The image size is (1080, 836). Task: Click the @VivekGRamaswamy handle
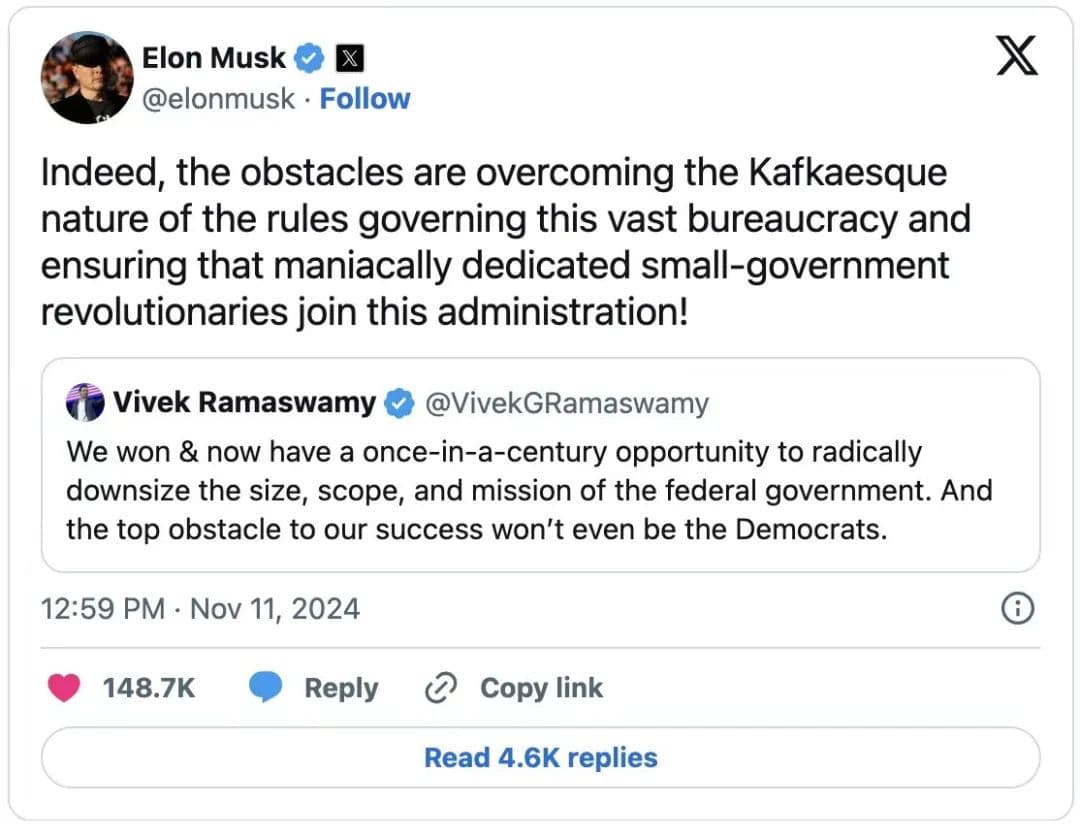point(567,403)
